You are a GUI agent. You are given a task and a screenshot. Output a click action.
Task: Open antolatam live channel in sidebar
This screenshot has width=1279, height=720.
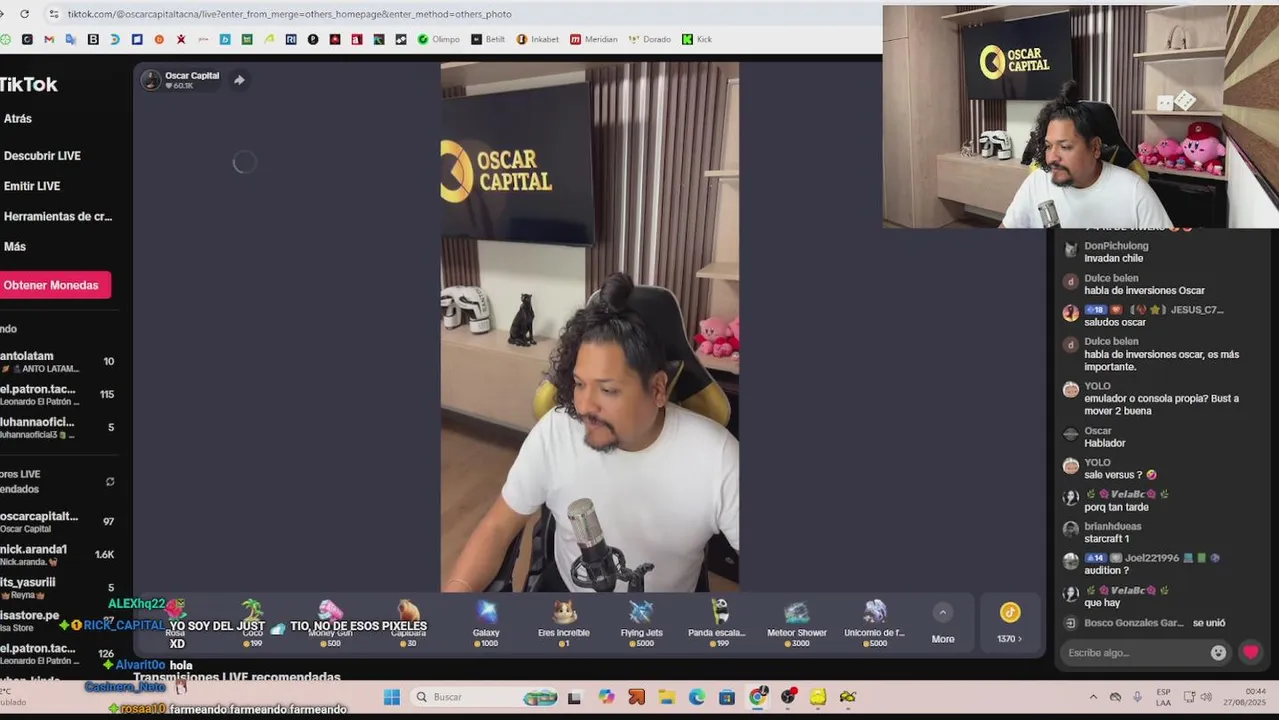(x=57, y=361)
